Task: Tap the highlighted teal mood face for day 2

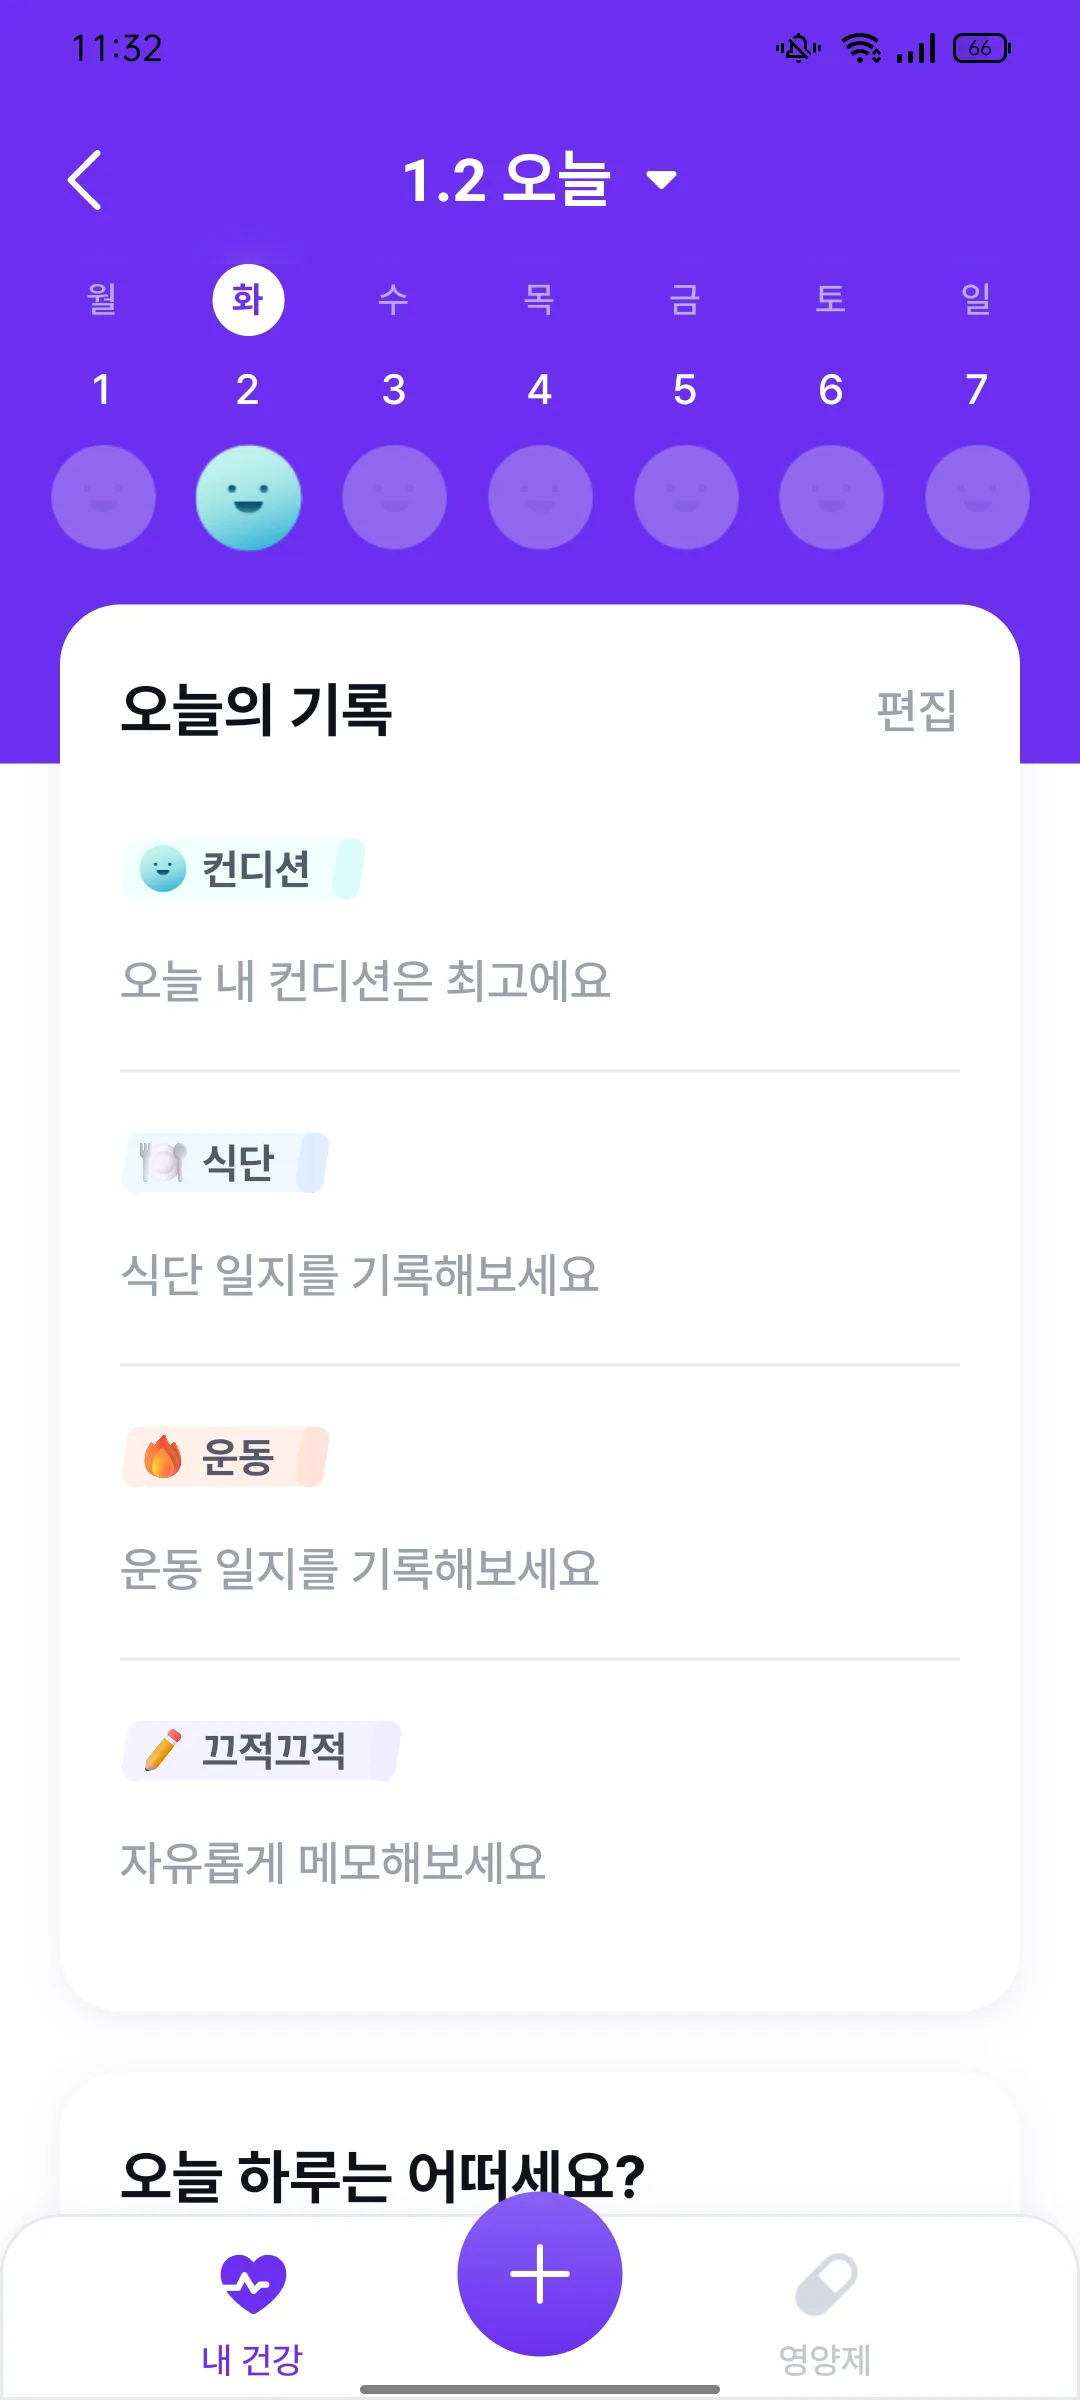Action: click(248, 497)
